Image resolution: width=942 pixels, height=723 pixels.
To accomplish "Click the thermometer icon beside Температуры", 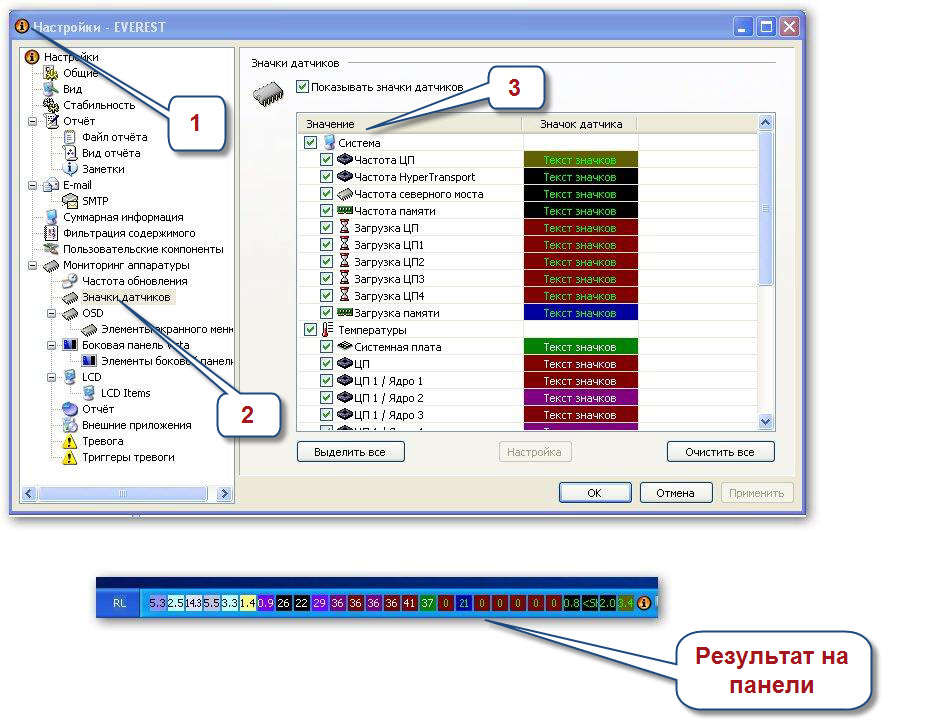I will click(327, 330).
